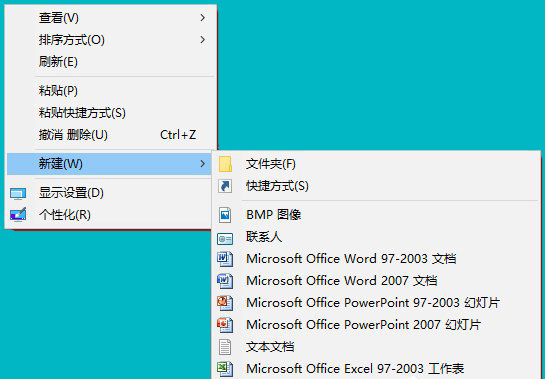The height and width of the screenshot is (379, 545).
Task: Click the Ctrl+Z shortcut text
Action: (x=178, y=135)
